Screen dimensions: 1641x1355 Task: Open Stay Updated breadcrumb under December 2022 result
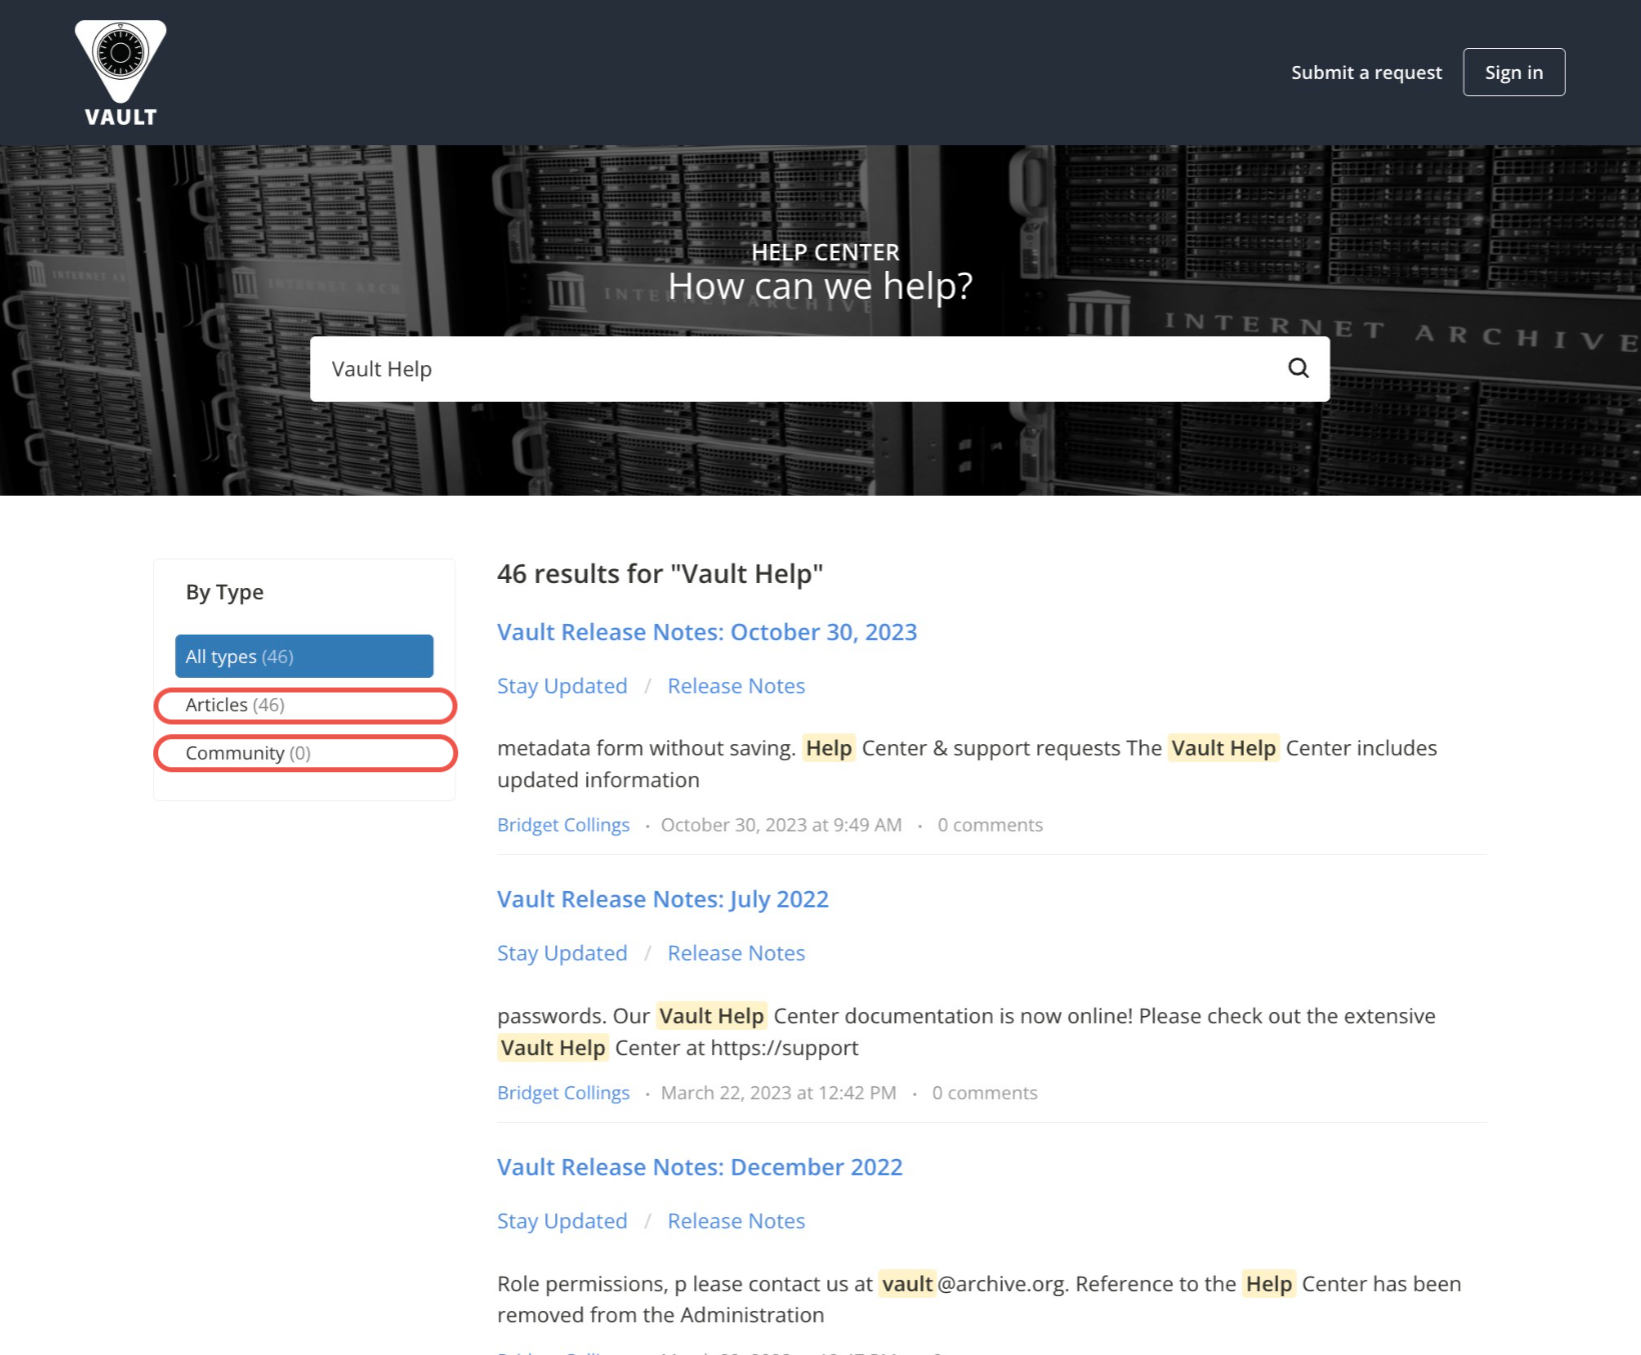click(562, 1221)
